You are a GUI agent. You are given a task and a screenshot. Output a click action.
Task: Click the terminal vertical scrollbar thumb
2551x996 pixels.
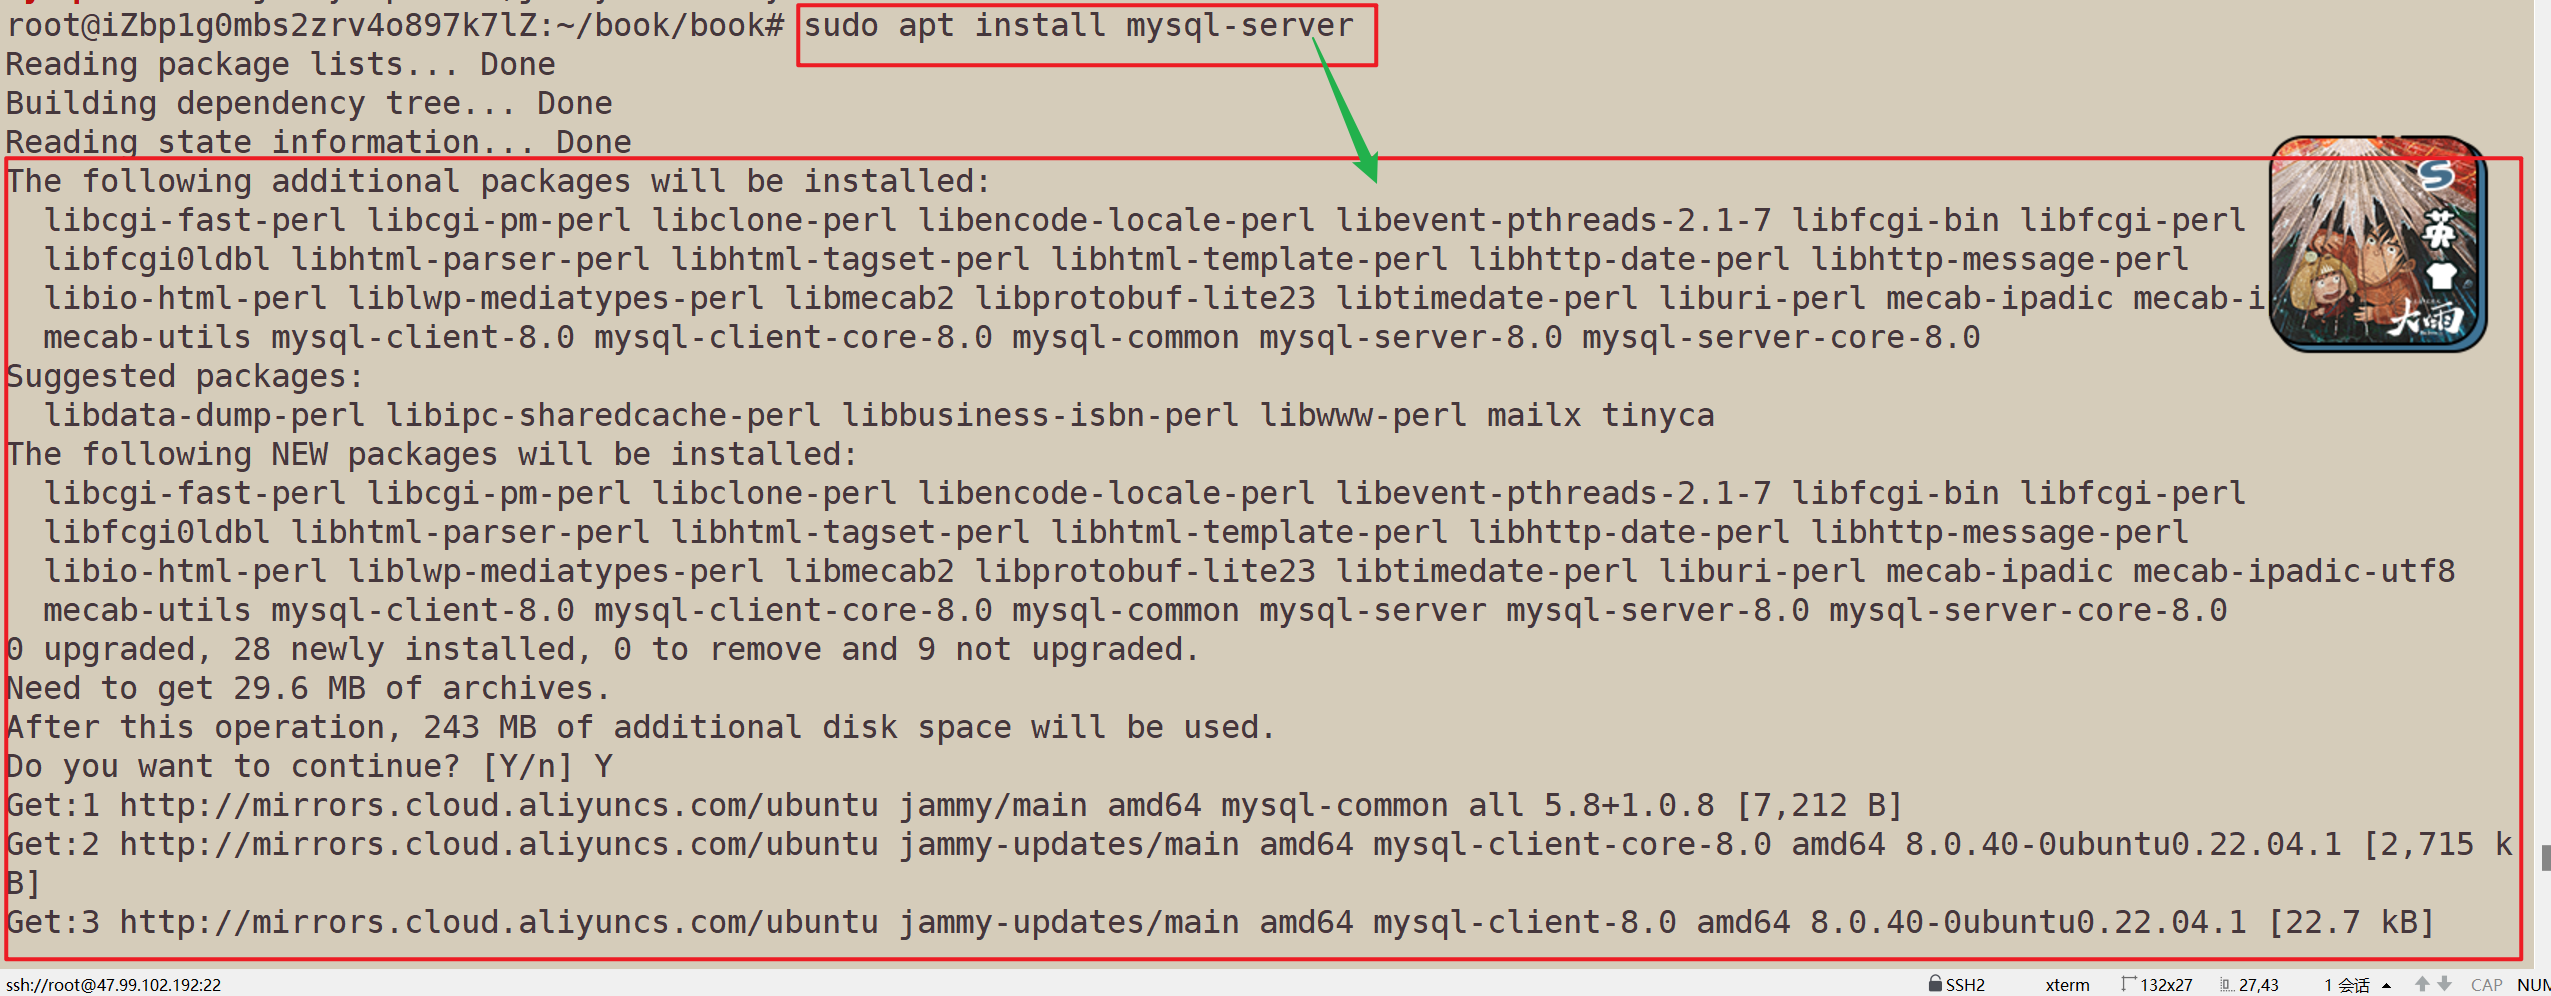click(2546, 858)
